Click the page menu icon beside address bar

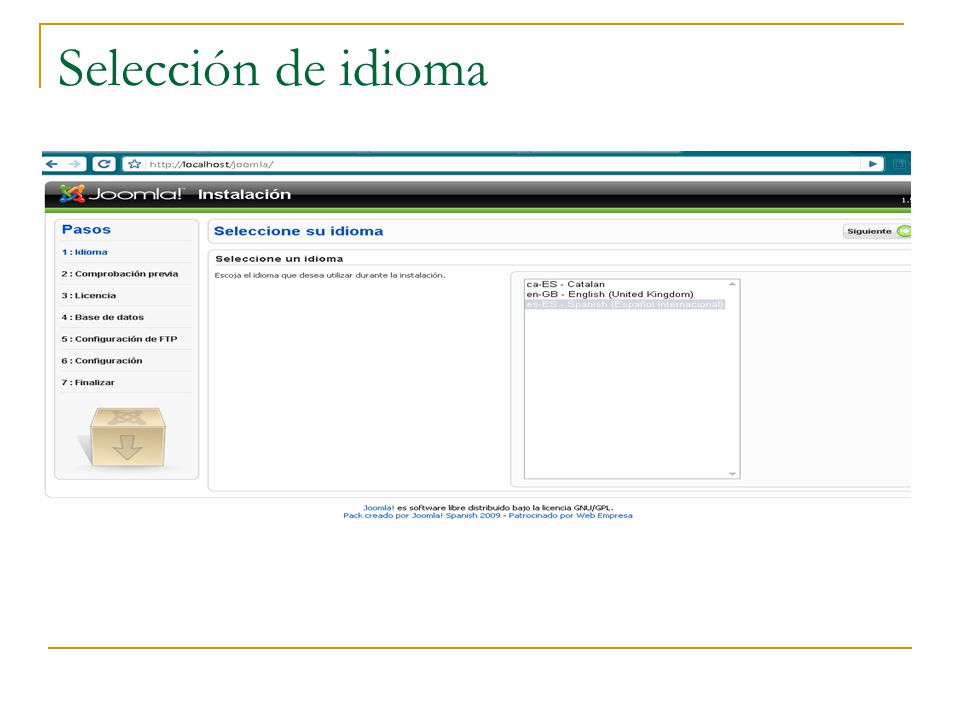[x=899, y=164]
